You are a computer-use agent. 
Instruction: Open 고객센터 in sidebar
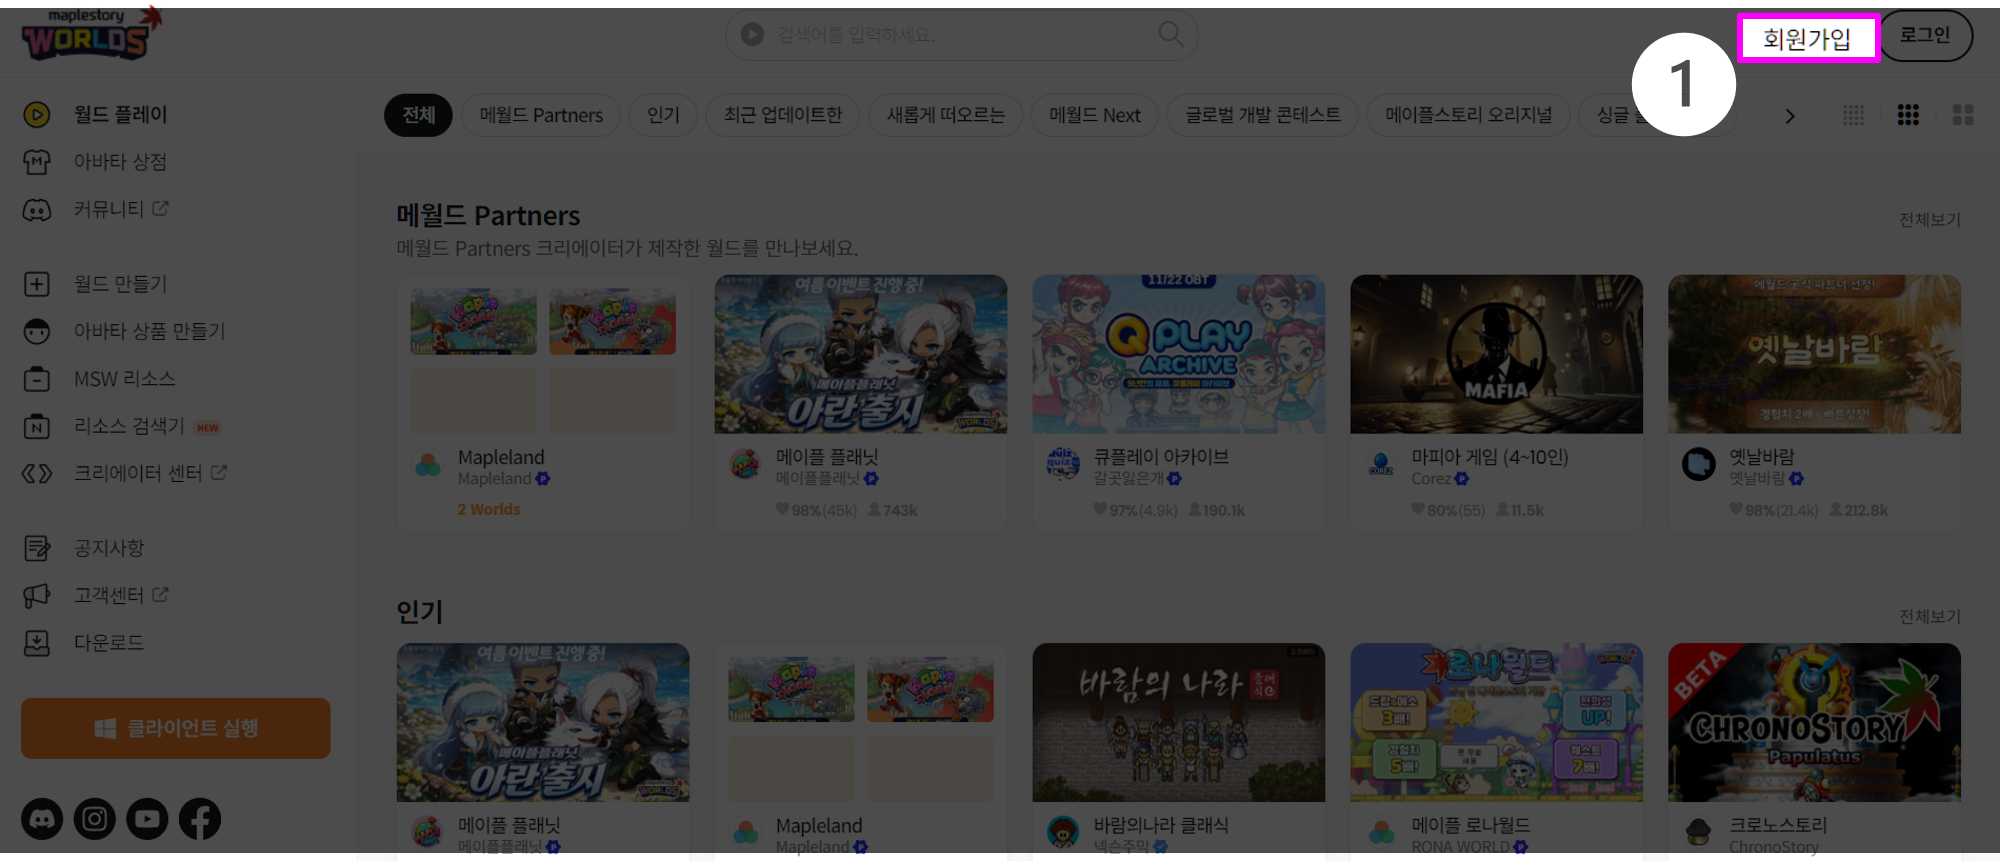tap(108, 595)
